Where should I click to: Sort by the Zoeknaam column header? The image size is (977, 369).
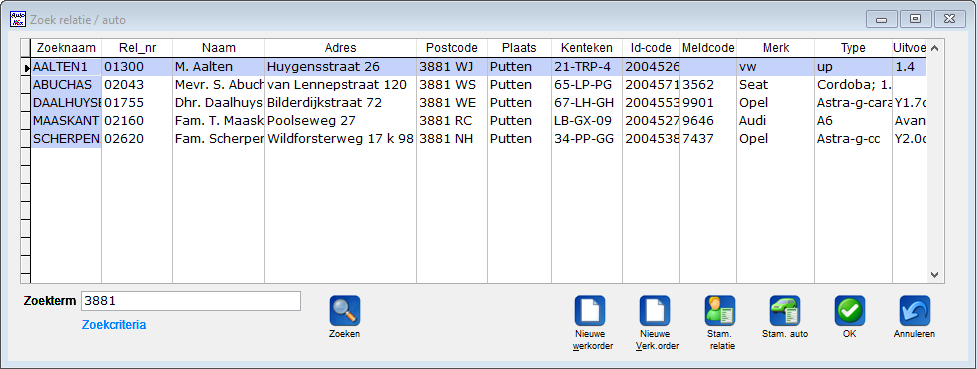[66, 48]
